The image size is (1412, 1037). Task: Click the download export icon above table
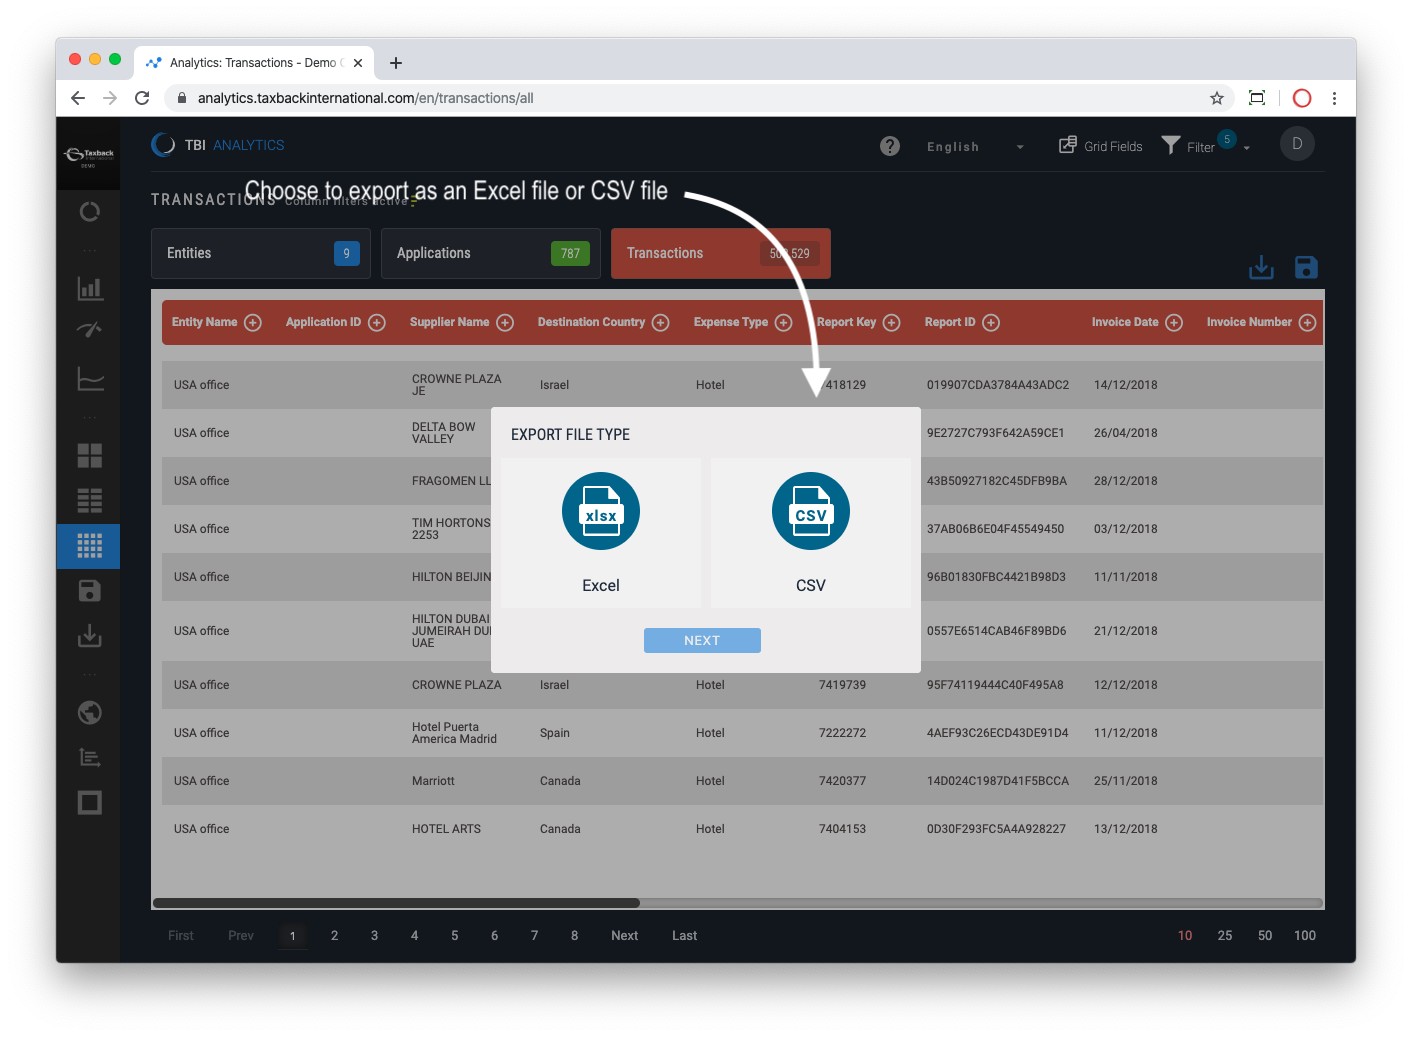click(1261, 267)
